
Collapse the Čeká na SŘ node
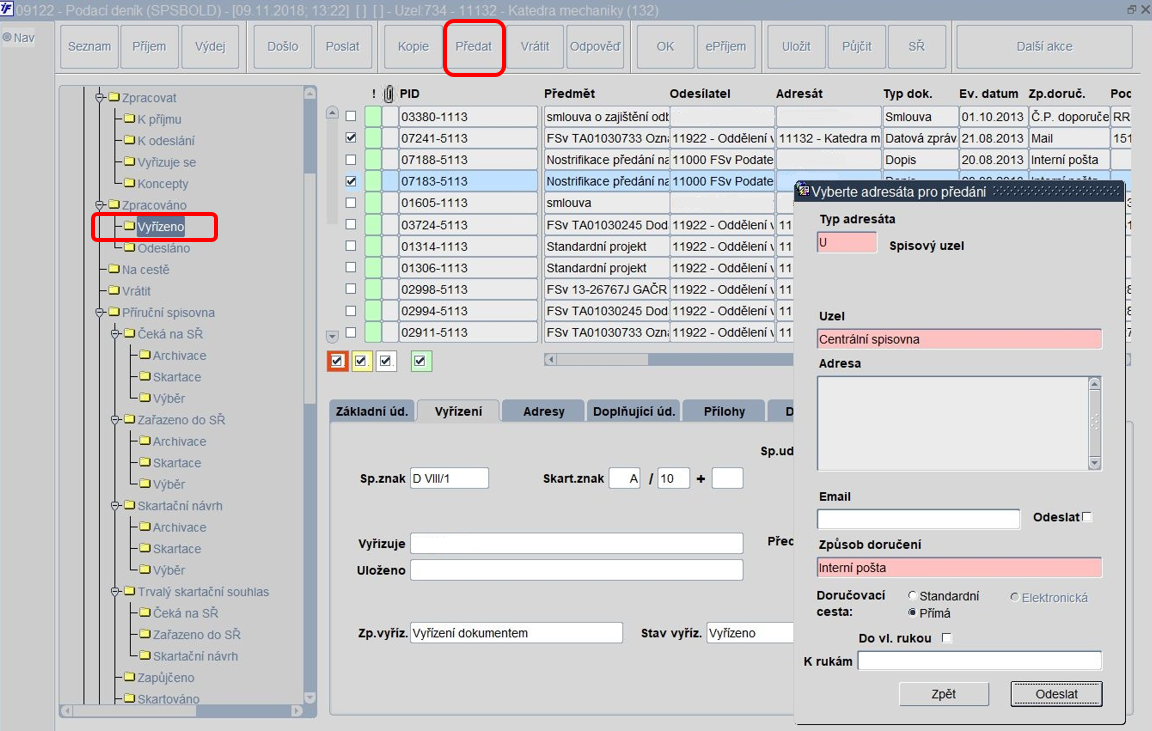(x=115, y=334)
